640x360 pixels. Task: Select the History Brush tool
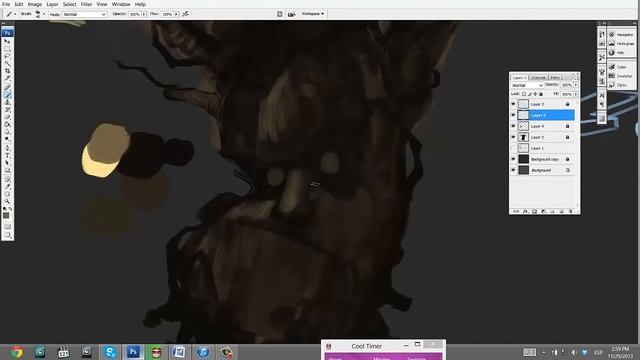click(x=7, y=109)
